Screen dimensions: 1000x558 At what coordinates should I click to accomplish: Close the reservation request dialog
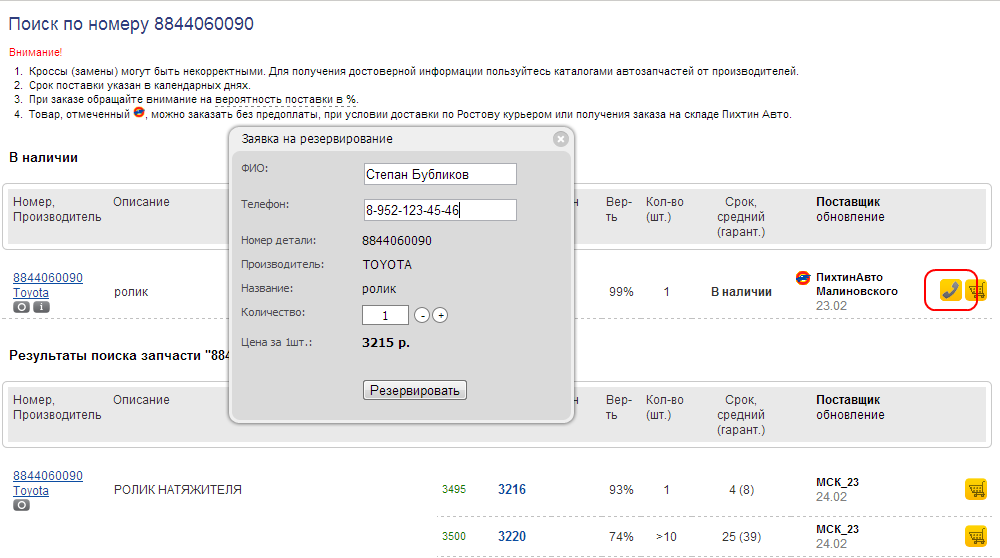(561, 139)
